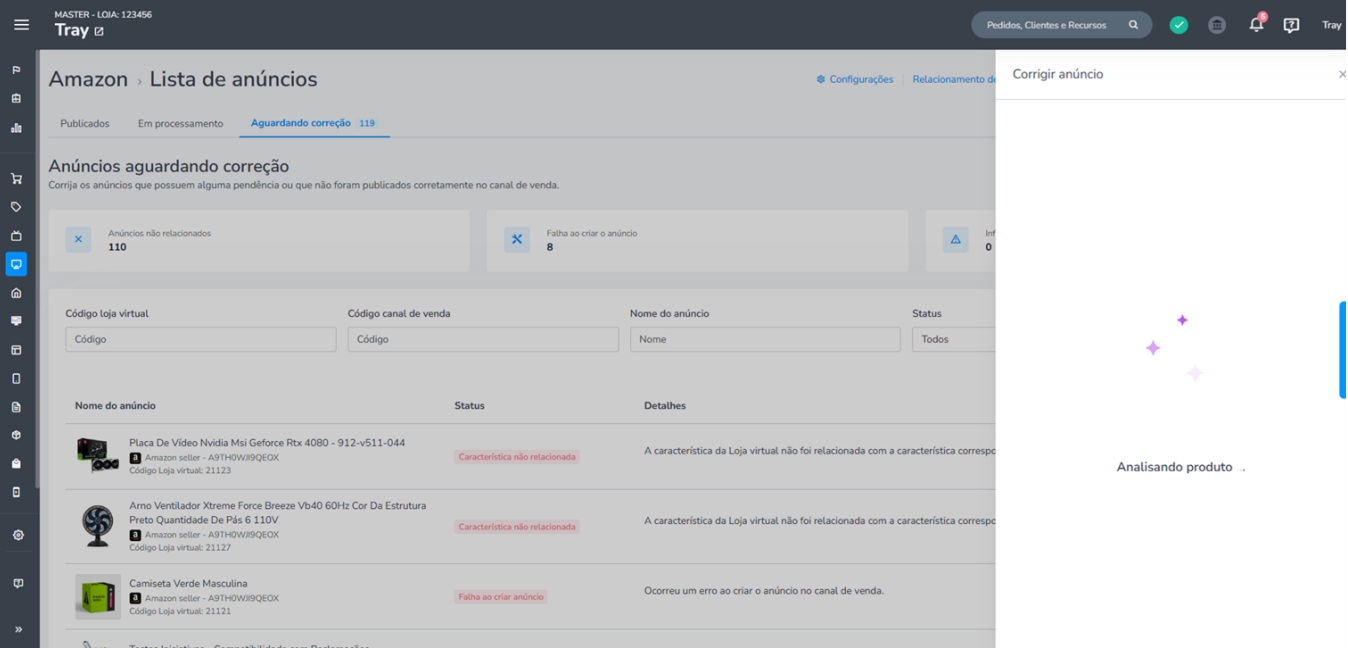Click Código Loja virtual: 21121 text
This screenshot has height=648, width=1348.
[180, 611]
